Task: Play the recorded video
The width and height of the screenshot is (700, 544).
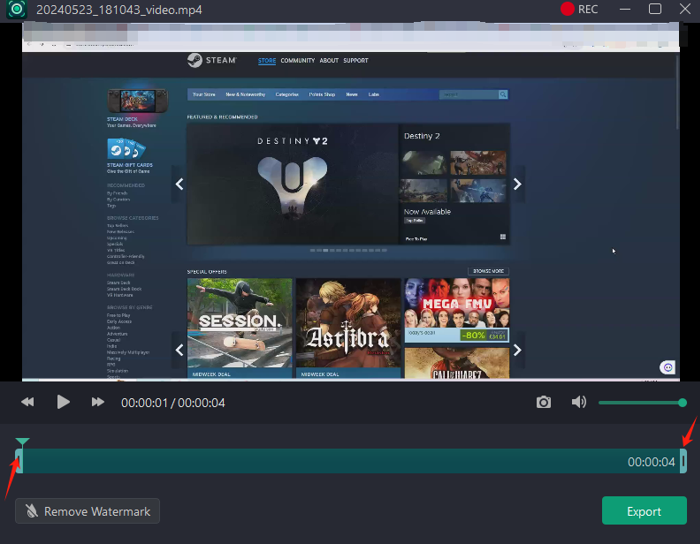Action: click(x=63, y=402)
